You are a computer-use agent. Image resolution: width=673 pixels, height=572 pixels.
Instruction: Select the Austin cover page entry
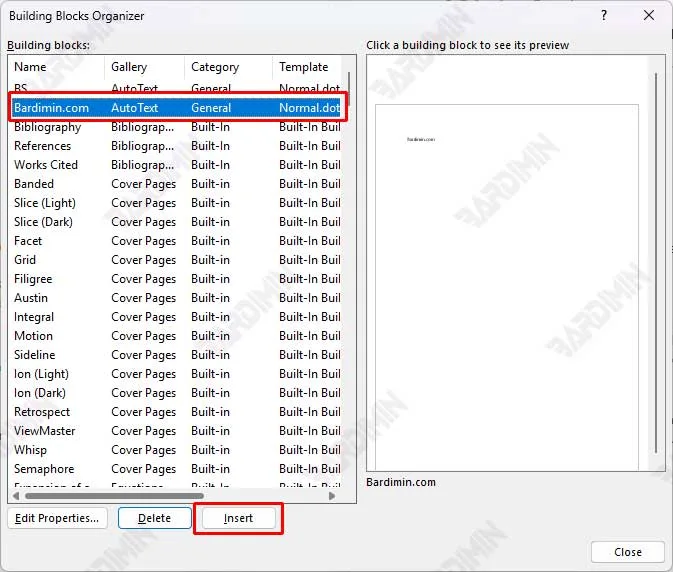(x=176, y=298)
